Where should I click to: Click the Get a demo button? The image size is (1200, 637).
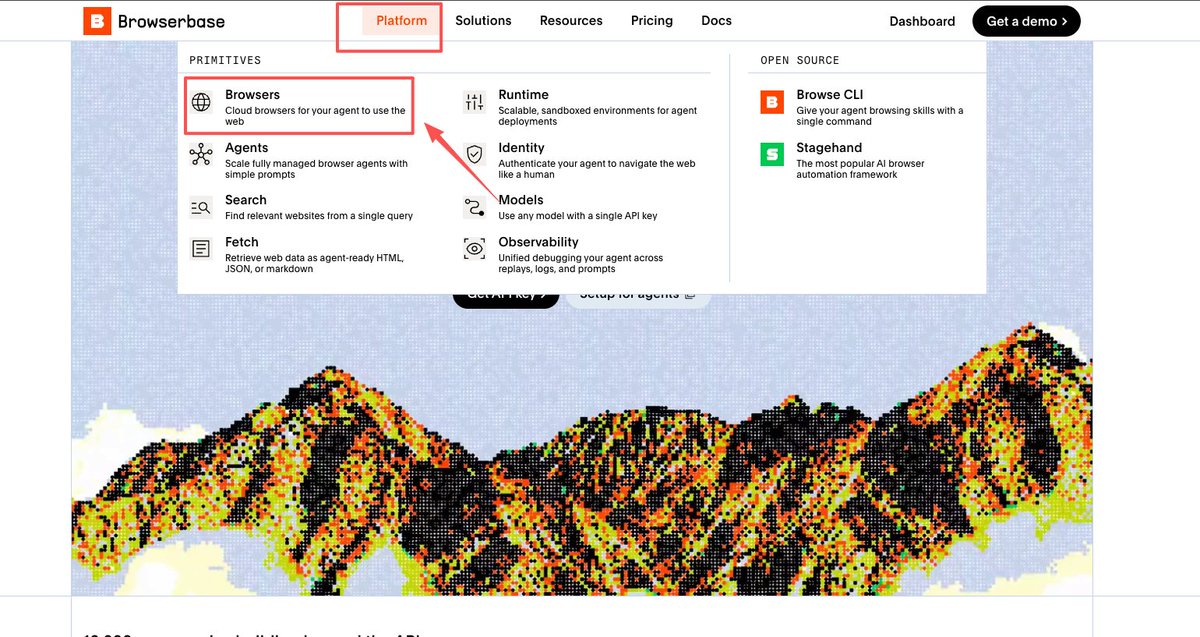tap(1026, 21)
